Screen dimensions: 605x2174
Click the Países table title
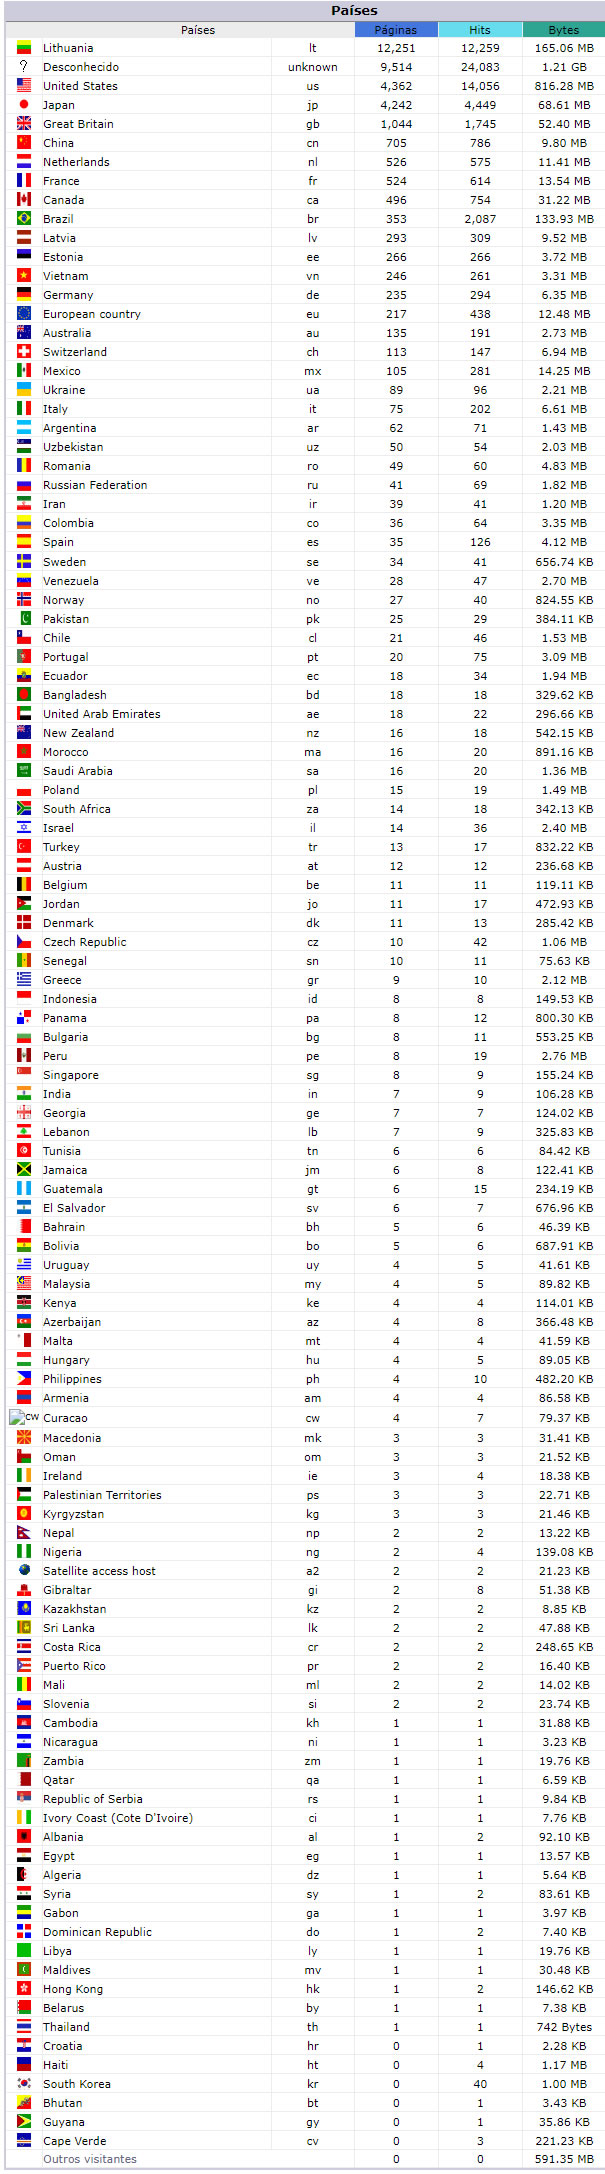(354, 10)
